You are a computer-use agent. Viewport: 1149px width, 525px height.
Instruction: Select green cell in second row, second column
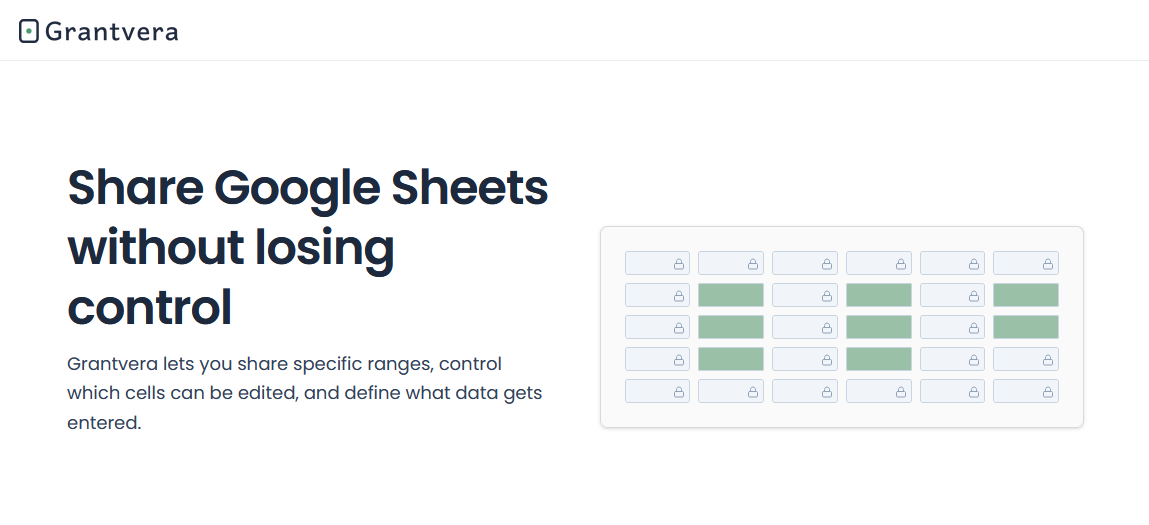point(731,295)
